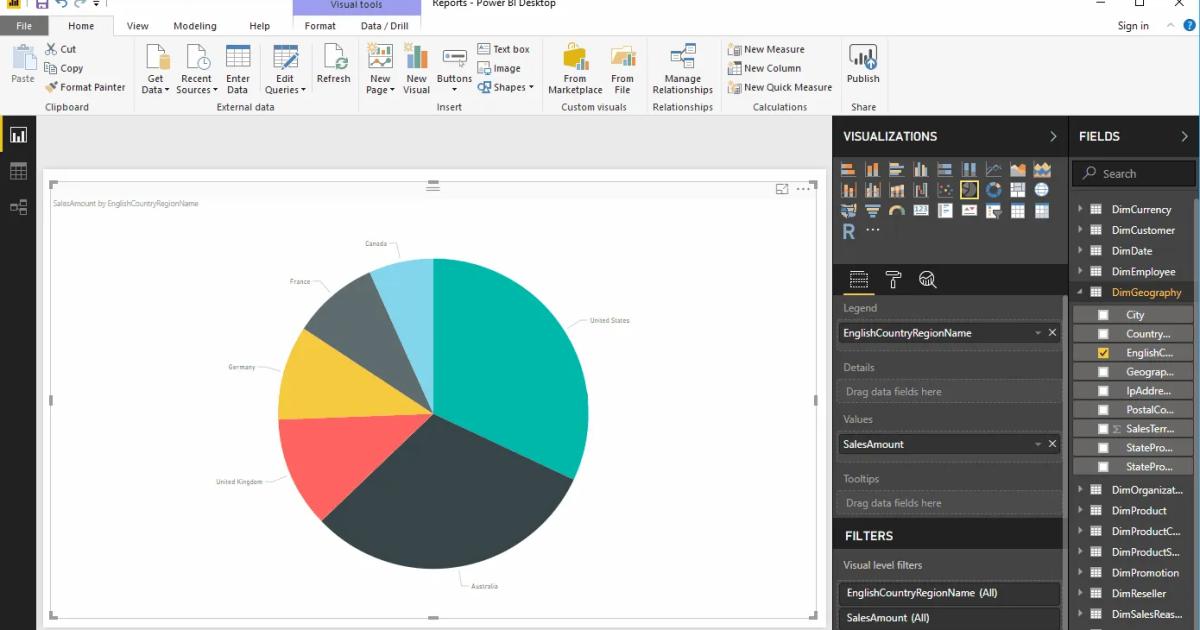Screen dimensions: 1200x630
Task: Check the City field in DimGeography
Action: 1101,314
